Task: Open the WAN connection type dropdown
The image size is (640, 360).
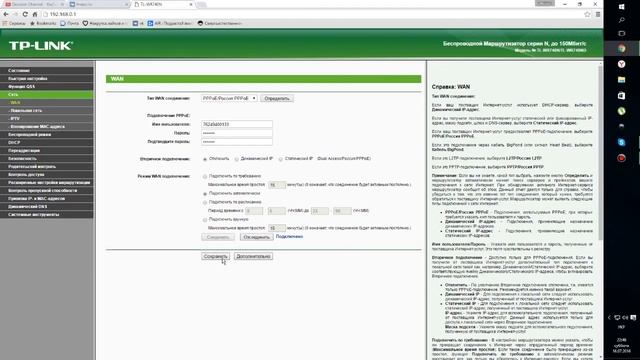Action: coord(229,98)
